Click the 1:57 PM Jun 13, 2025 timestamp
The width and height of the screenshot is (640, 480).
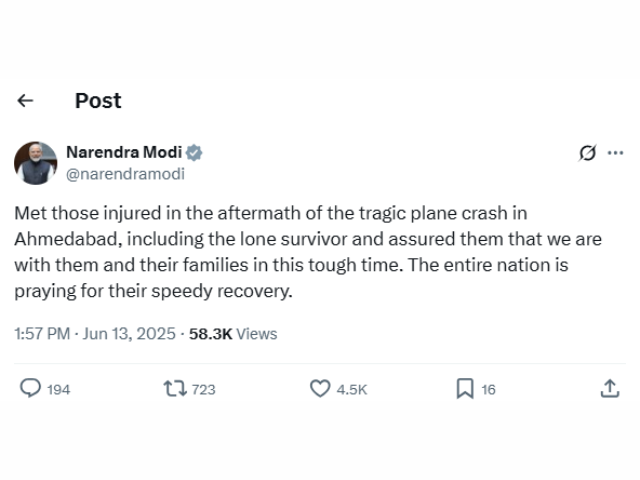[x=95, y=334]
